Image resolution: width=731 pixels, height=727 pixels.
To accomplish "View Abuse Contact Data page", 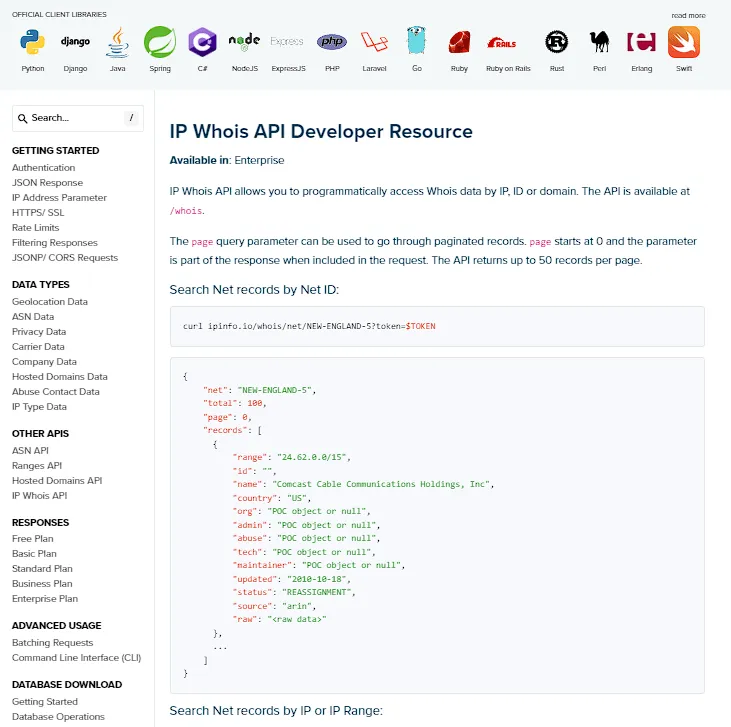I will 56,391.
